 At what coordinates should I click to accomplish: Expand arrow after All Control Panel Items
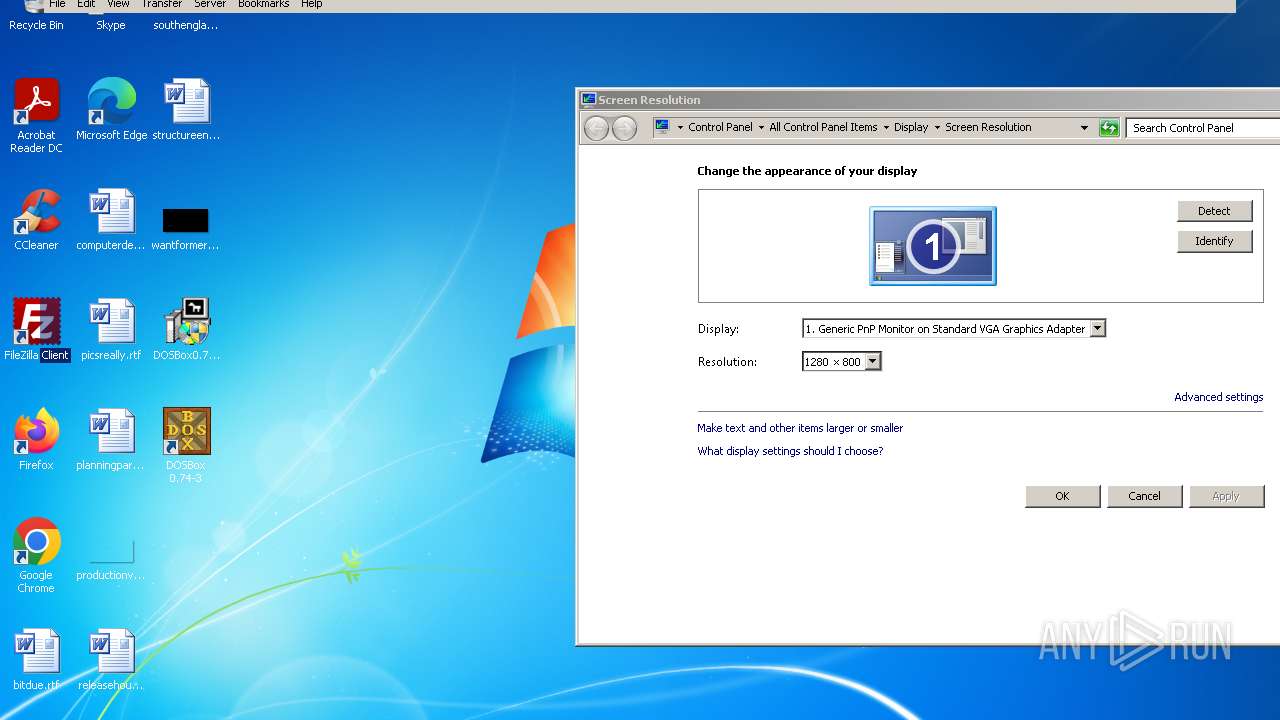point(886,128)
